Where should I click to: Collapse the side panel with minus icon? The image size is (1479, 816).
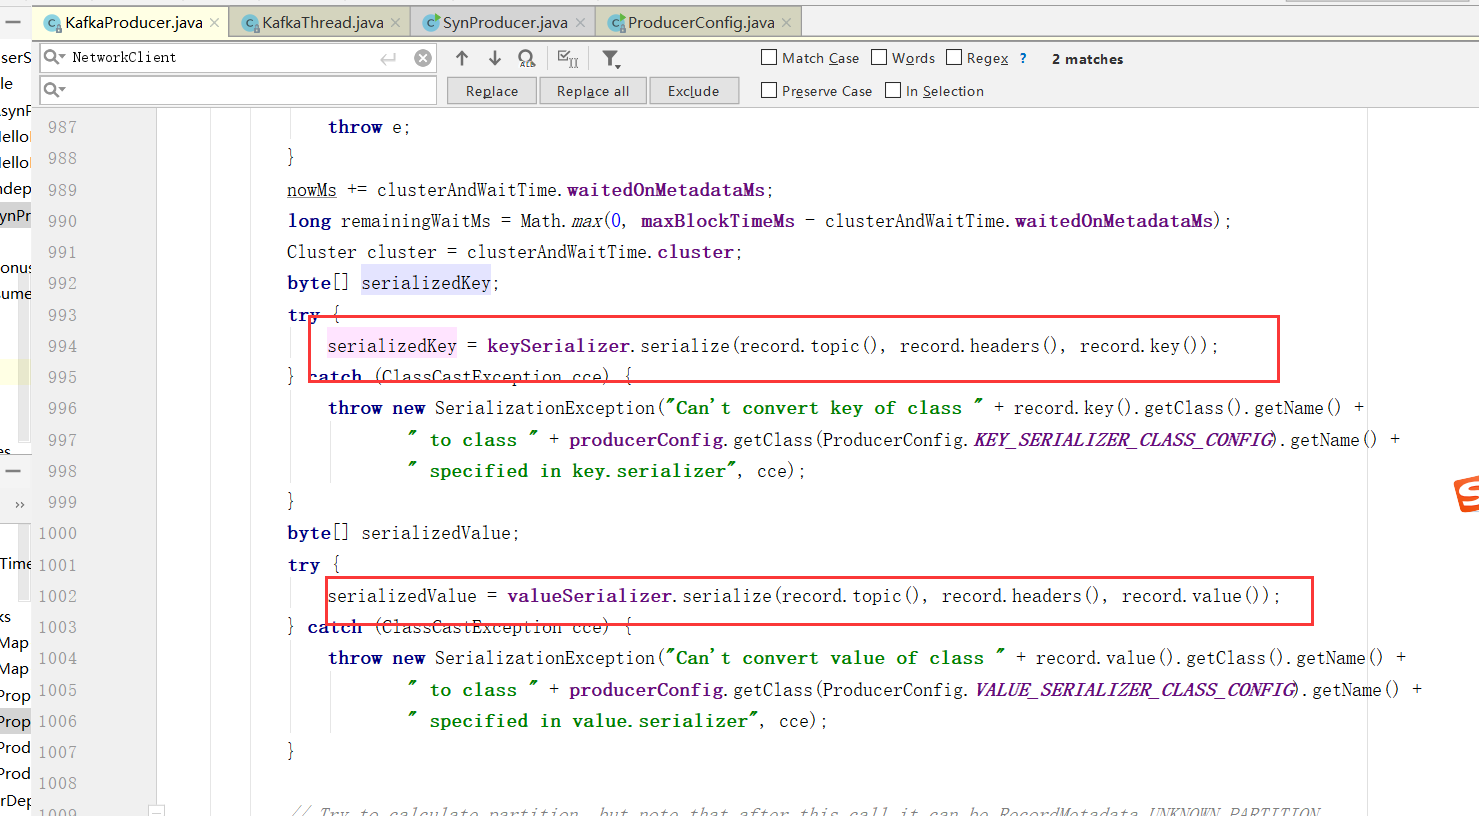[x=13, y=21]
